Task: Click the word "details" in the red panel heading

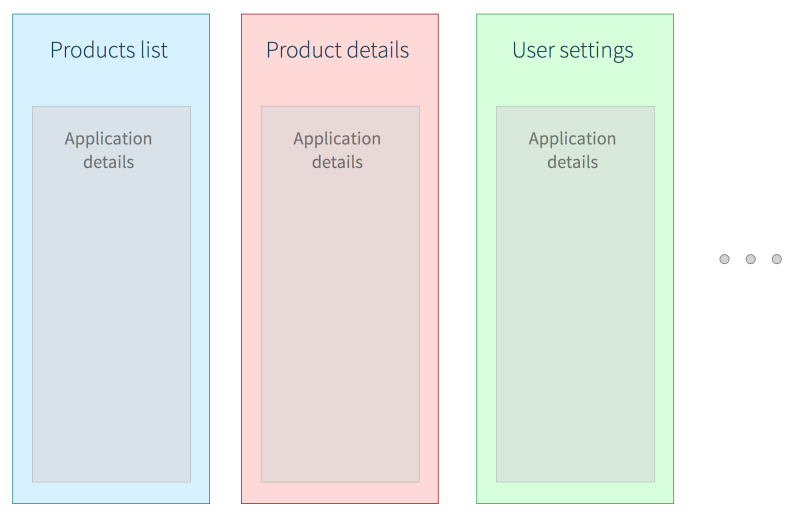Action: pyautogui.click(x=375, y=50)
